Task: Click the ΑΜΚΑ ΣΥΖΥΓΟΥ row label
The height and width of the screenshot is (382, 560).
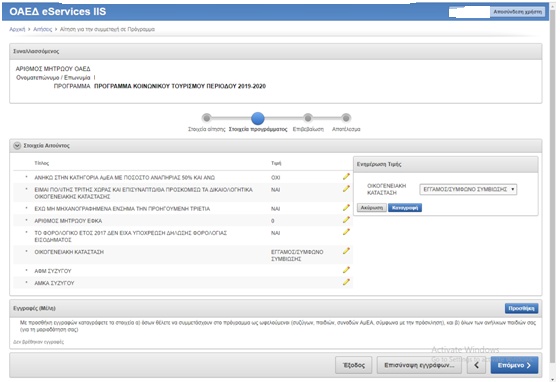Action: click(x=54, y=283)
